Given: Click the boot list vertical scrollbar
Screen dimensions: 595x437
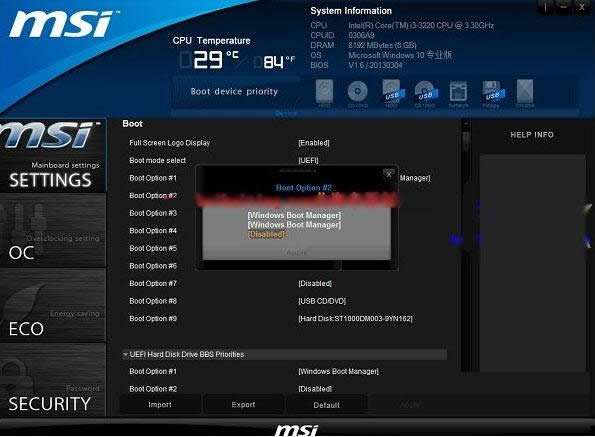Looking at the screenshot, I should pyautogui.click(x=466, y=246).
